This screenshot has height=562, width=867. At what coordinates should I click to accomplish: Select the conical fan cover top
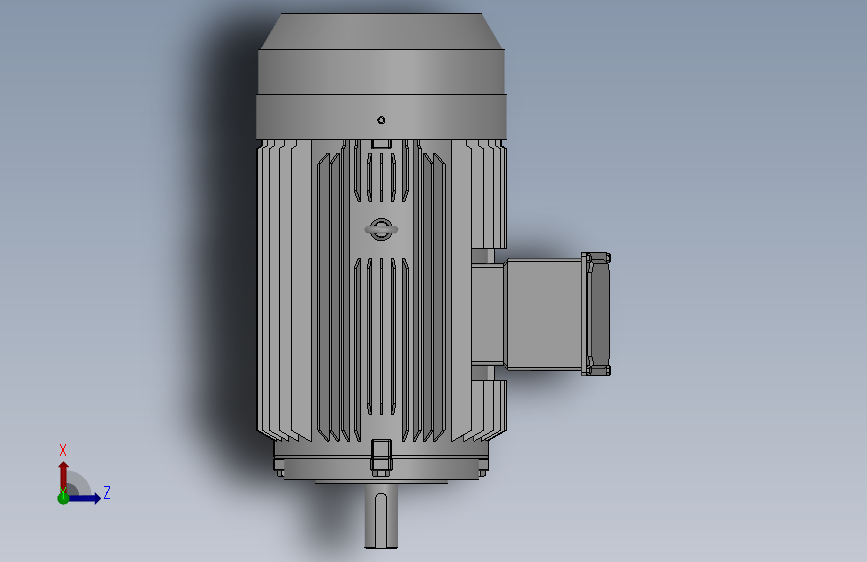coord(382,31)
